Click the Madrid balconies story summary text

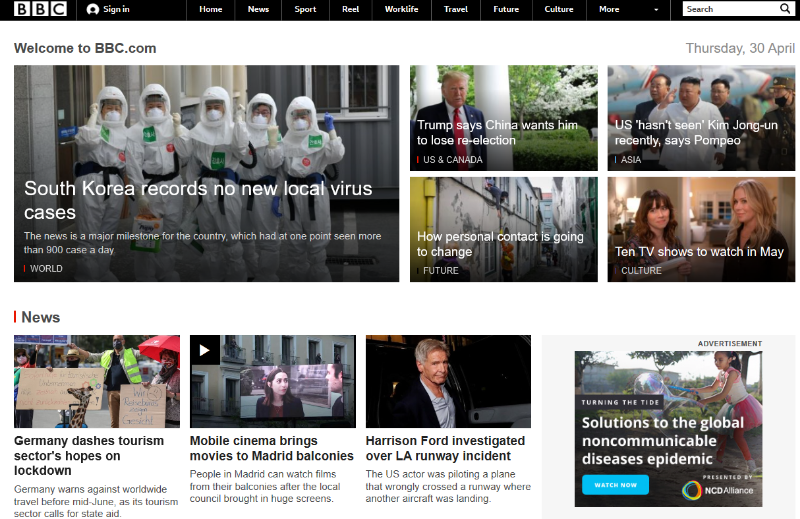click(x=265, y=486)
